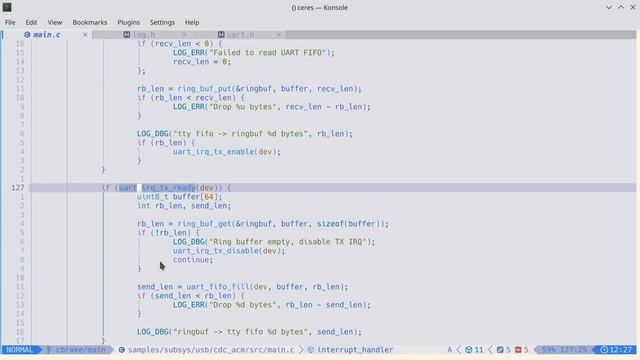Screen dimensions: 640x360
Task: Click the sizeof keyword
Action: 330,224
